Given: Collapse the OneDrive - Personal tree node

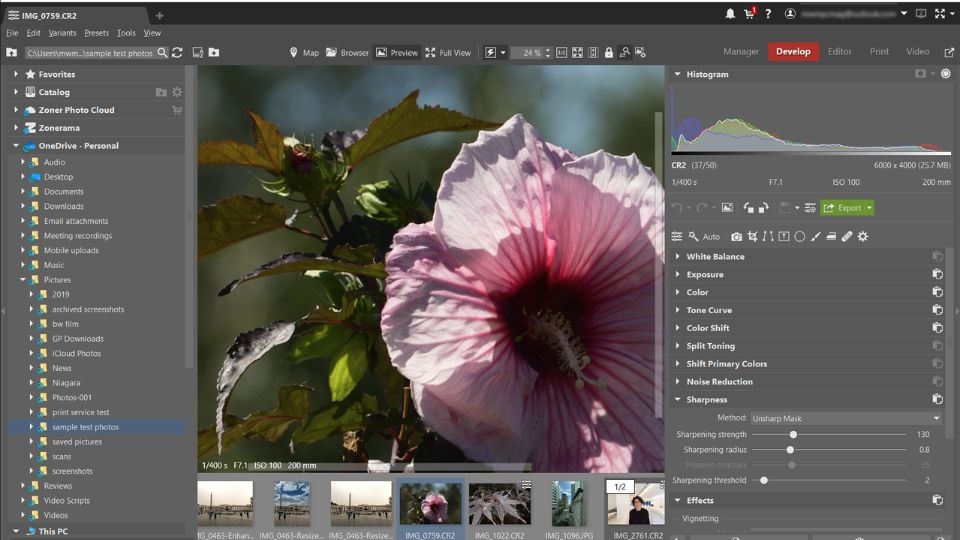Looking at the screenshot, I should click(x=16, y=146).
